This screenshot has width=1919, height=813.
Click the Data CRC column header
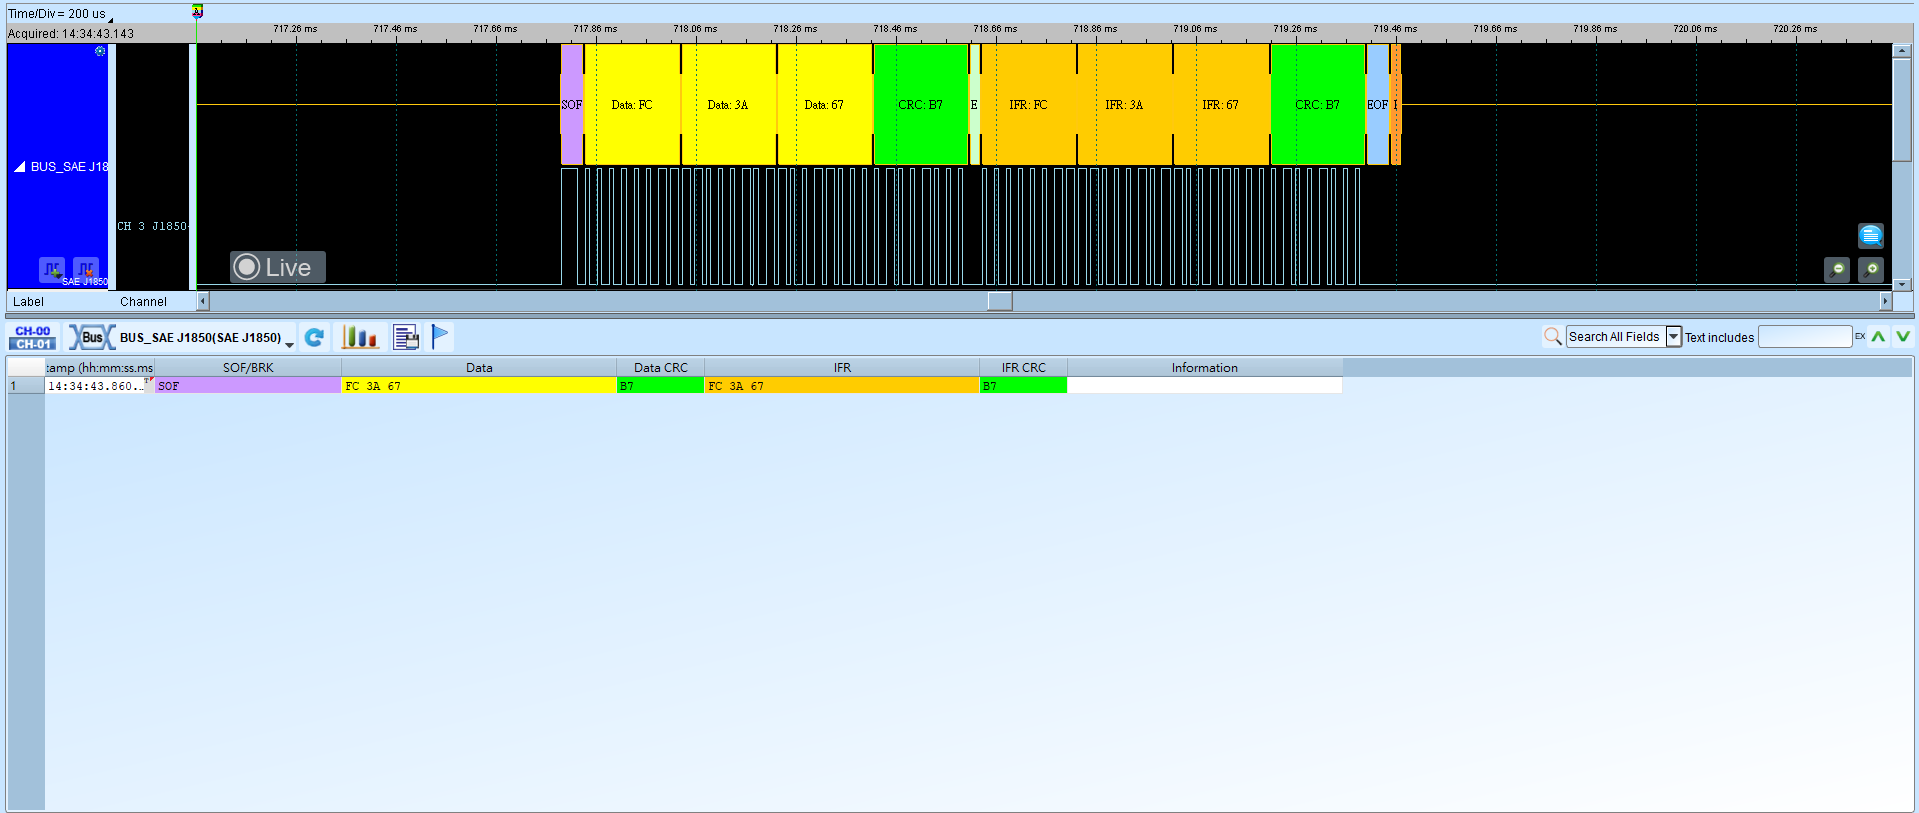(661, 367)
